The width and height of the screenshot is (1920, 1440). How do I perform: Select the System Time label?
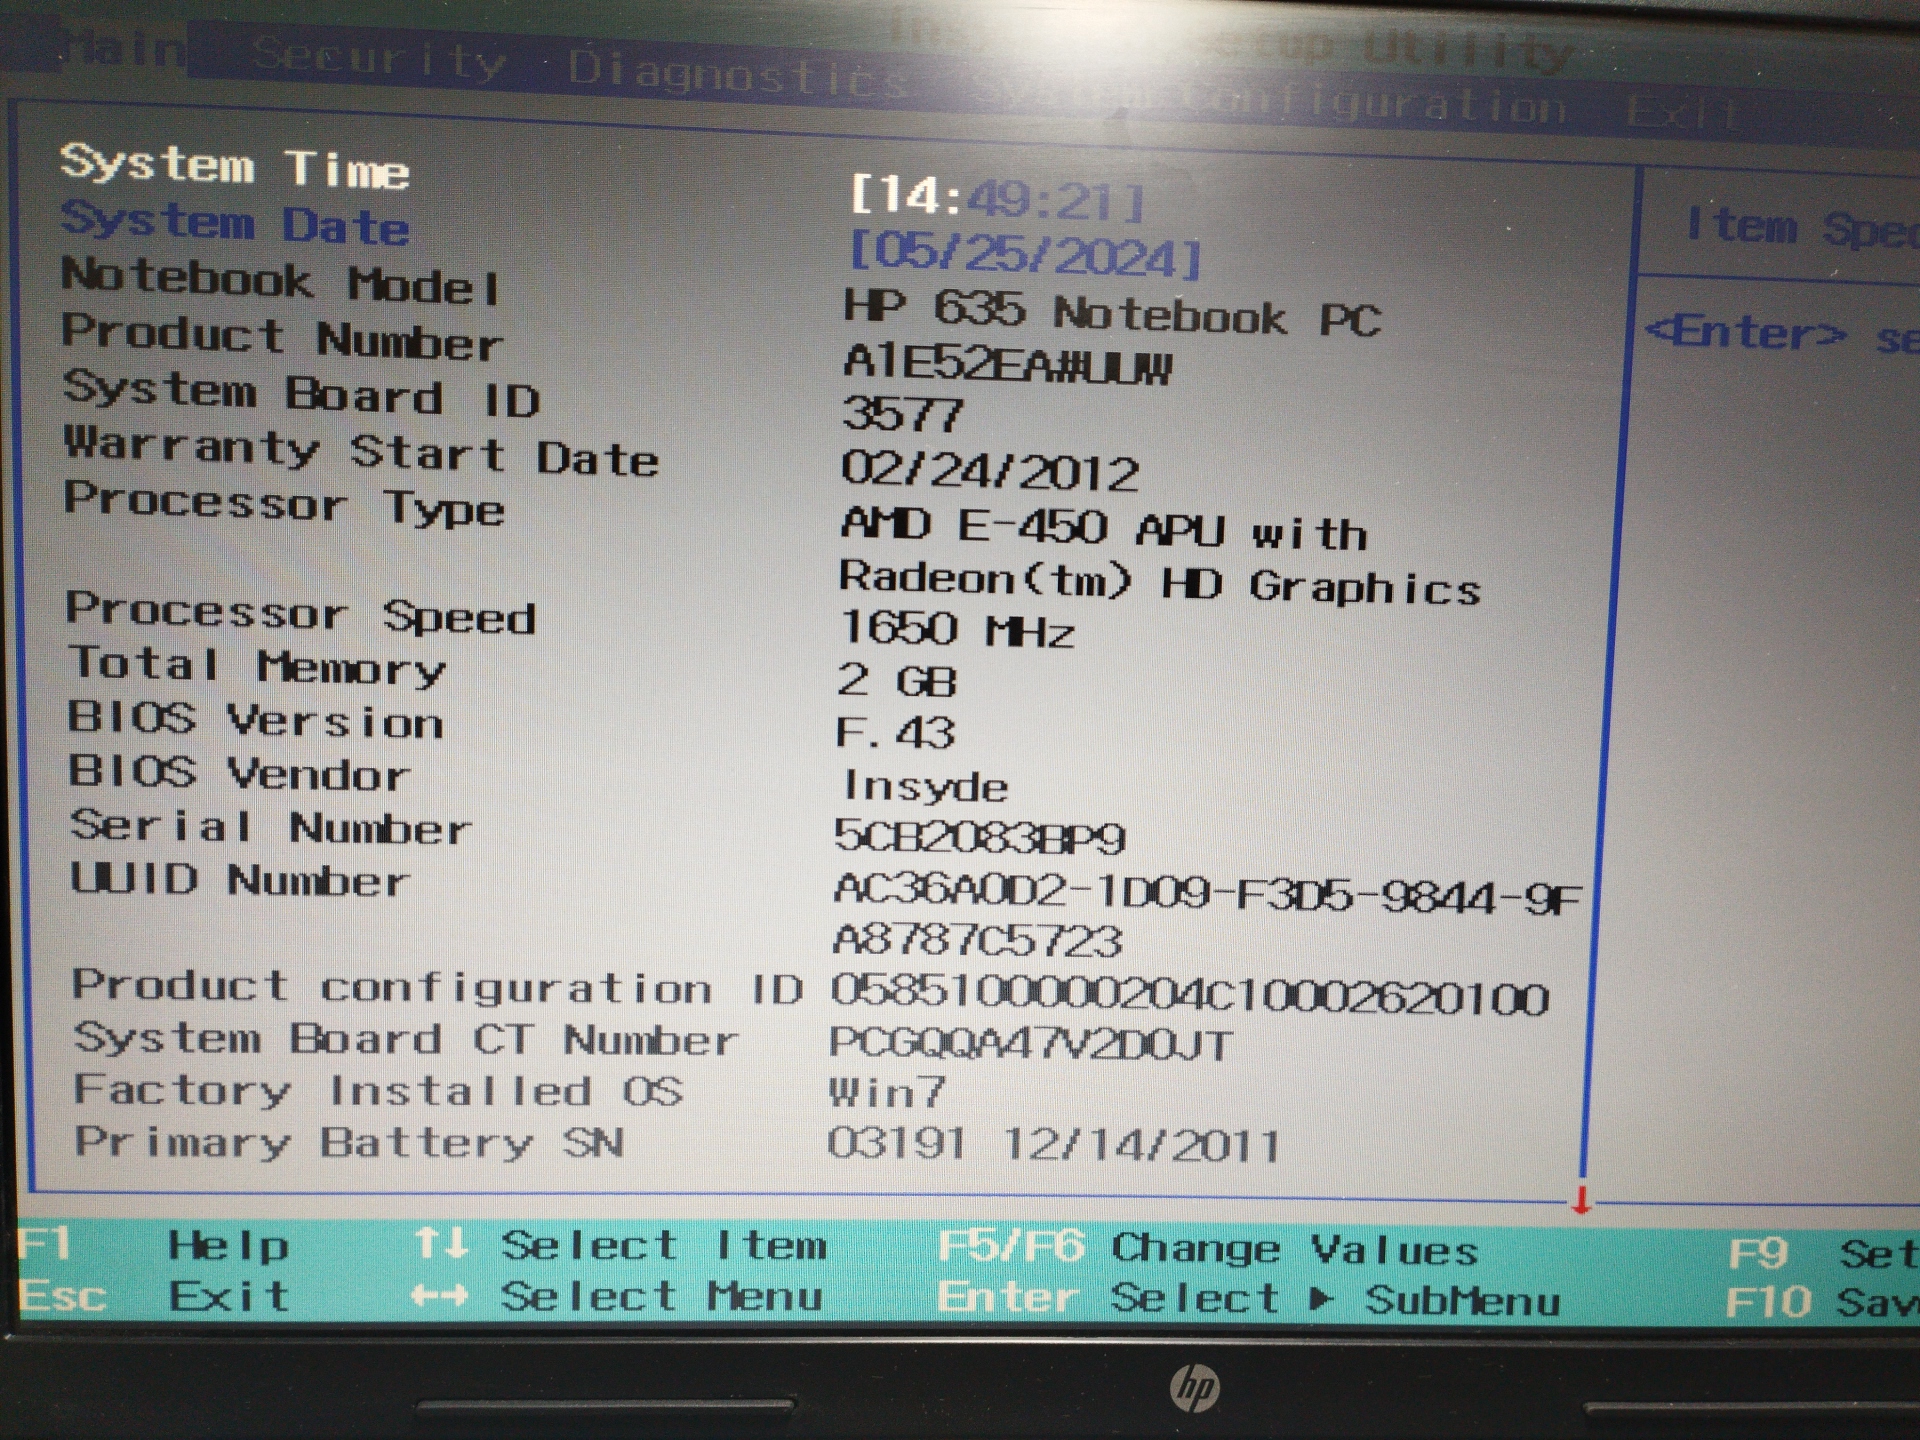tap(234, 166)
